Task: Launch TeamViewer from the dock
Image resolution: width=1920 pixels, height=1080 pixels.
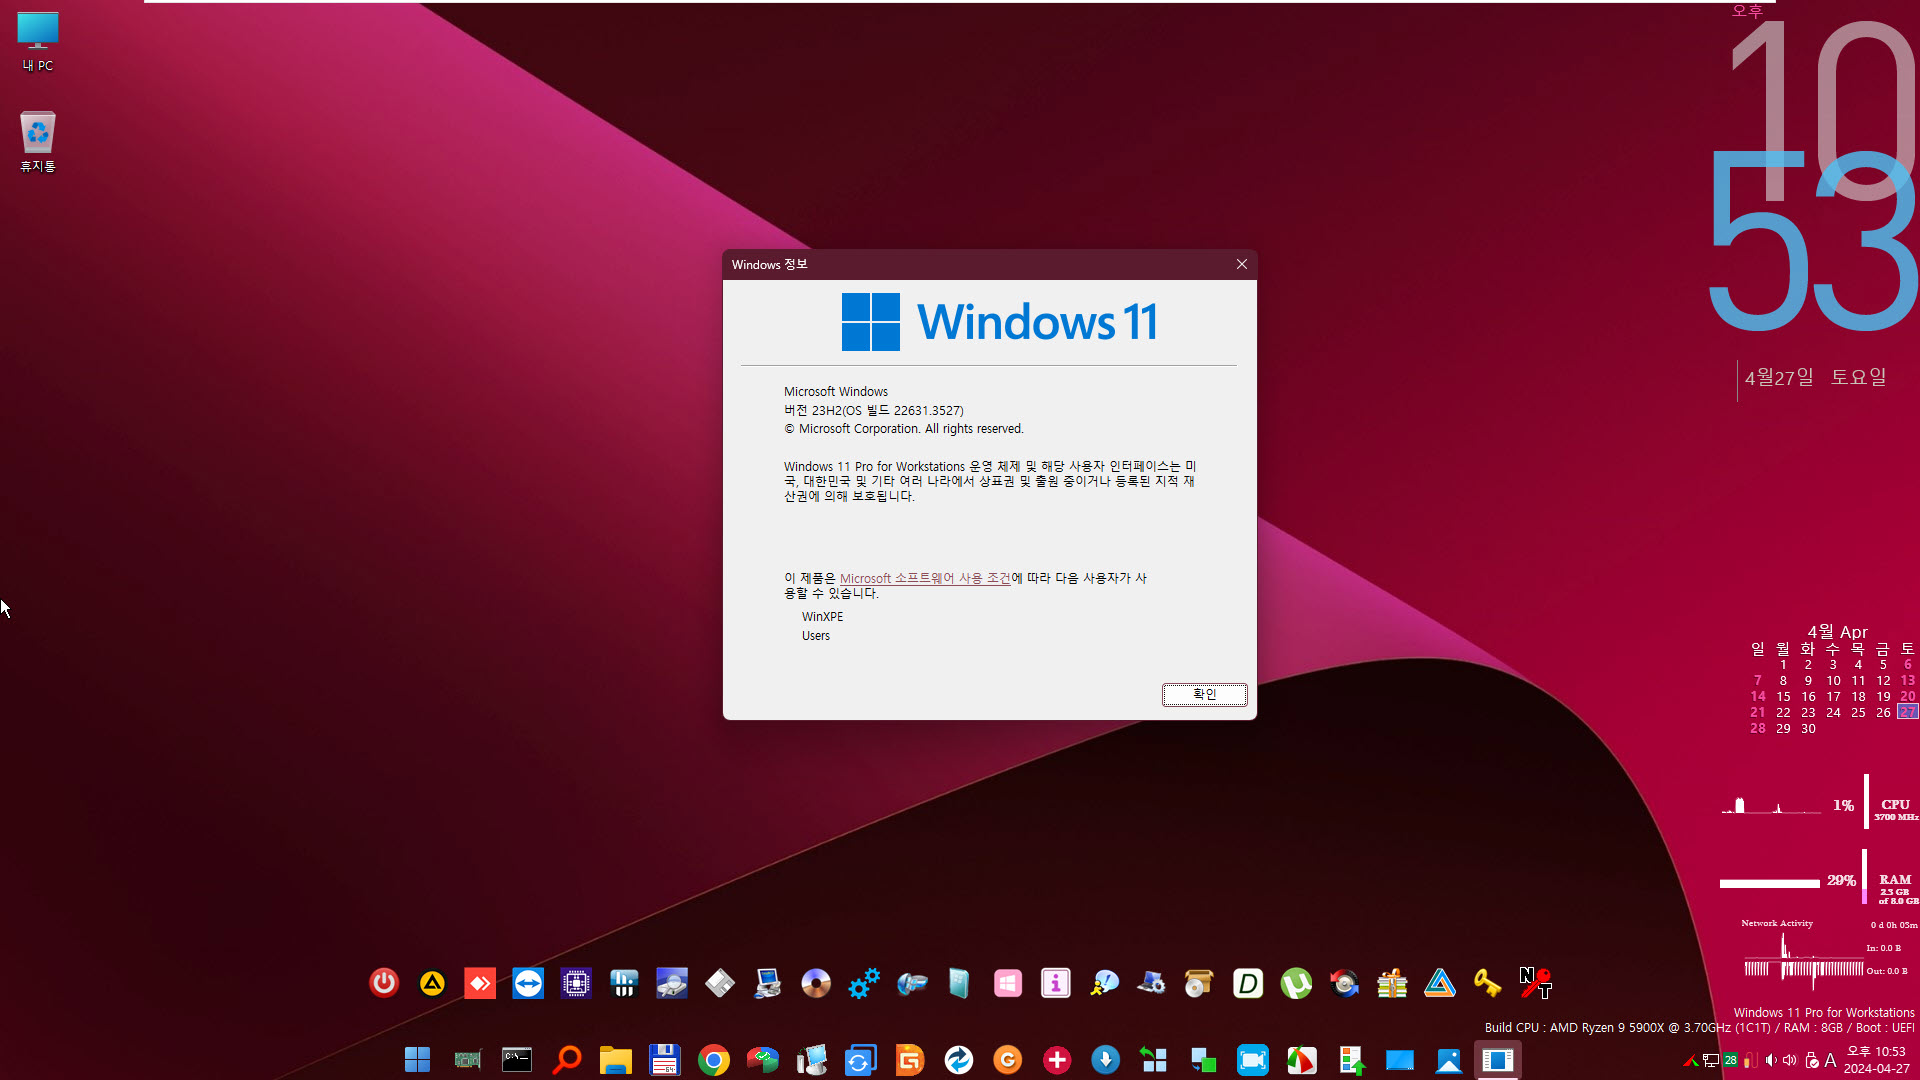Action: pos(528,984)
